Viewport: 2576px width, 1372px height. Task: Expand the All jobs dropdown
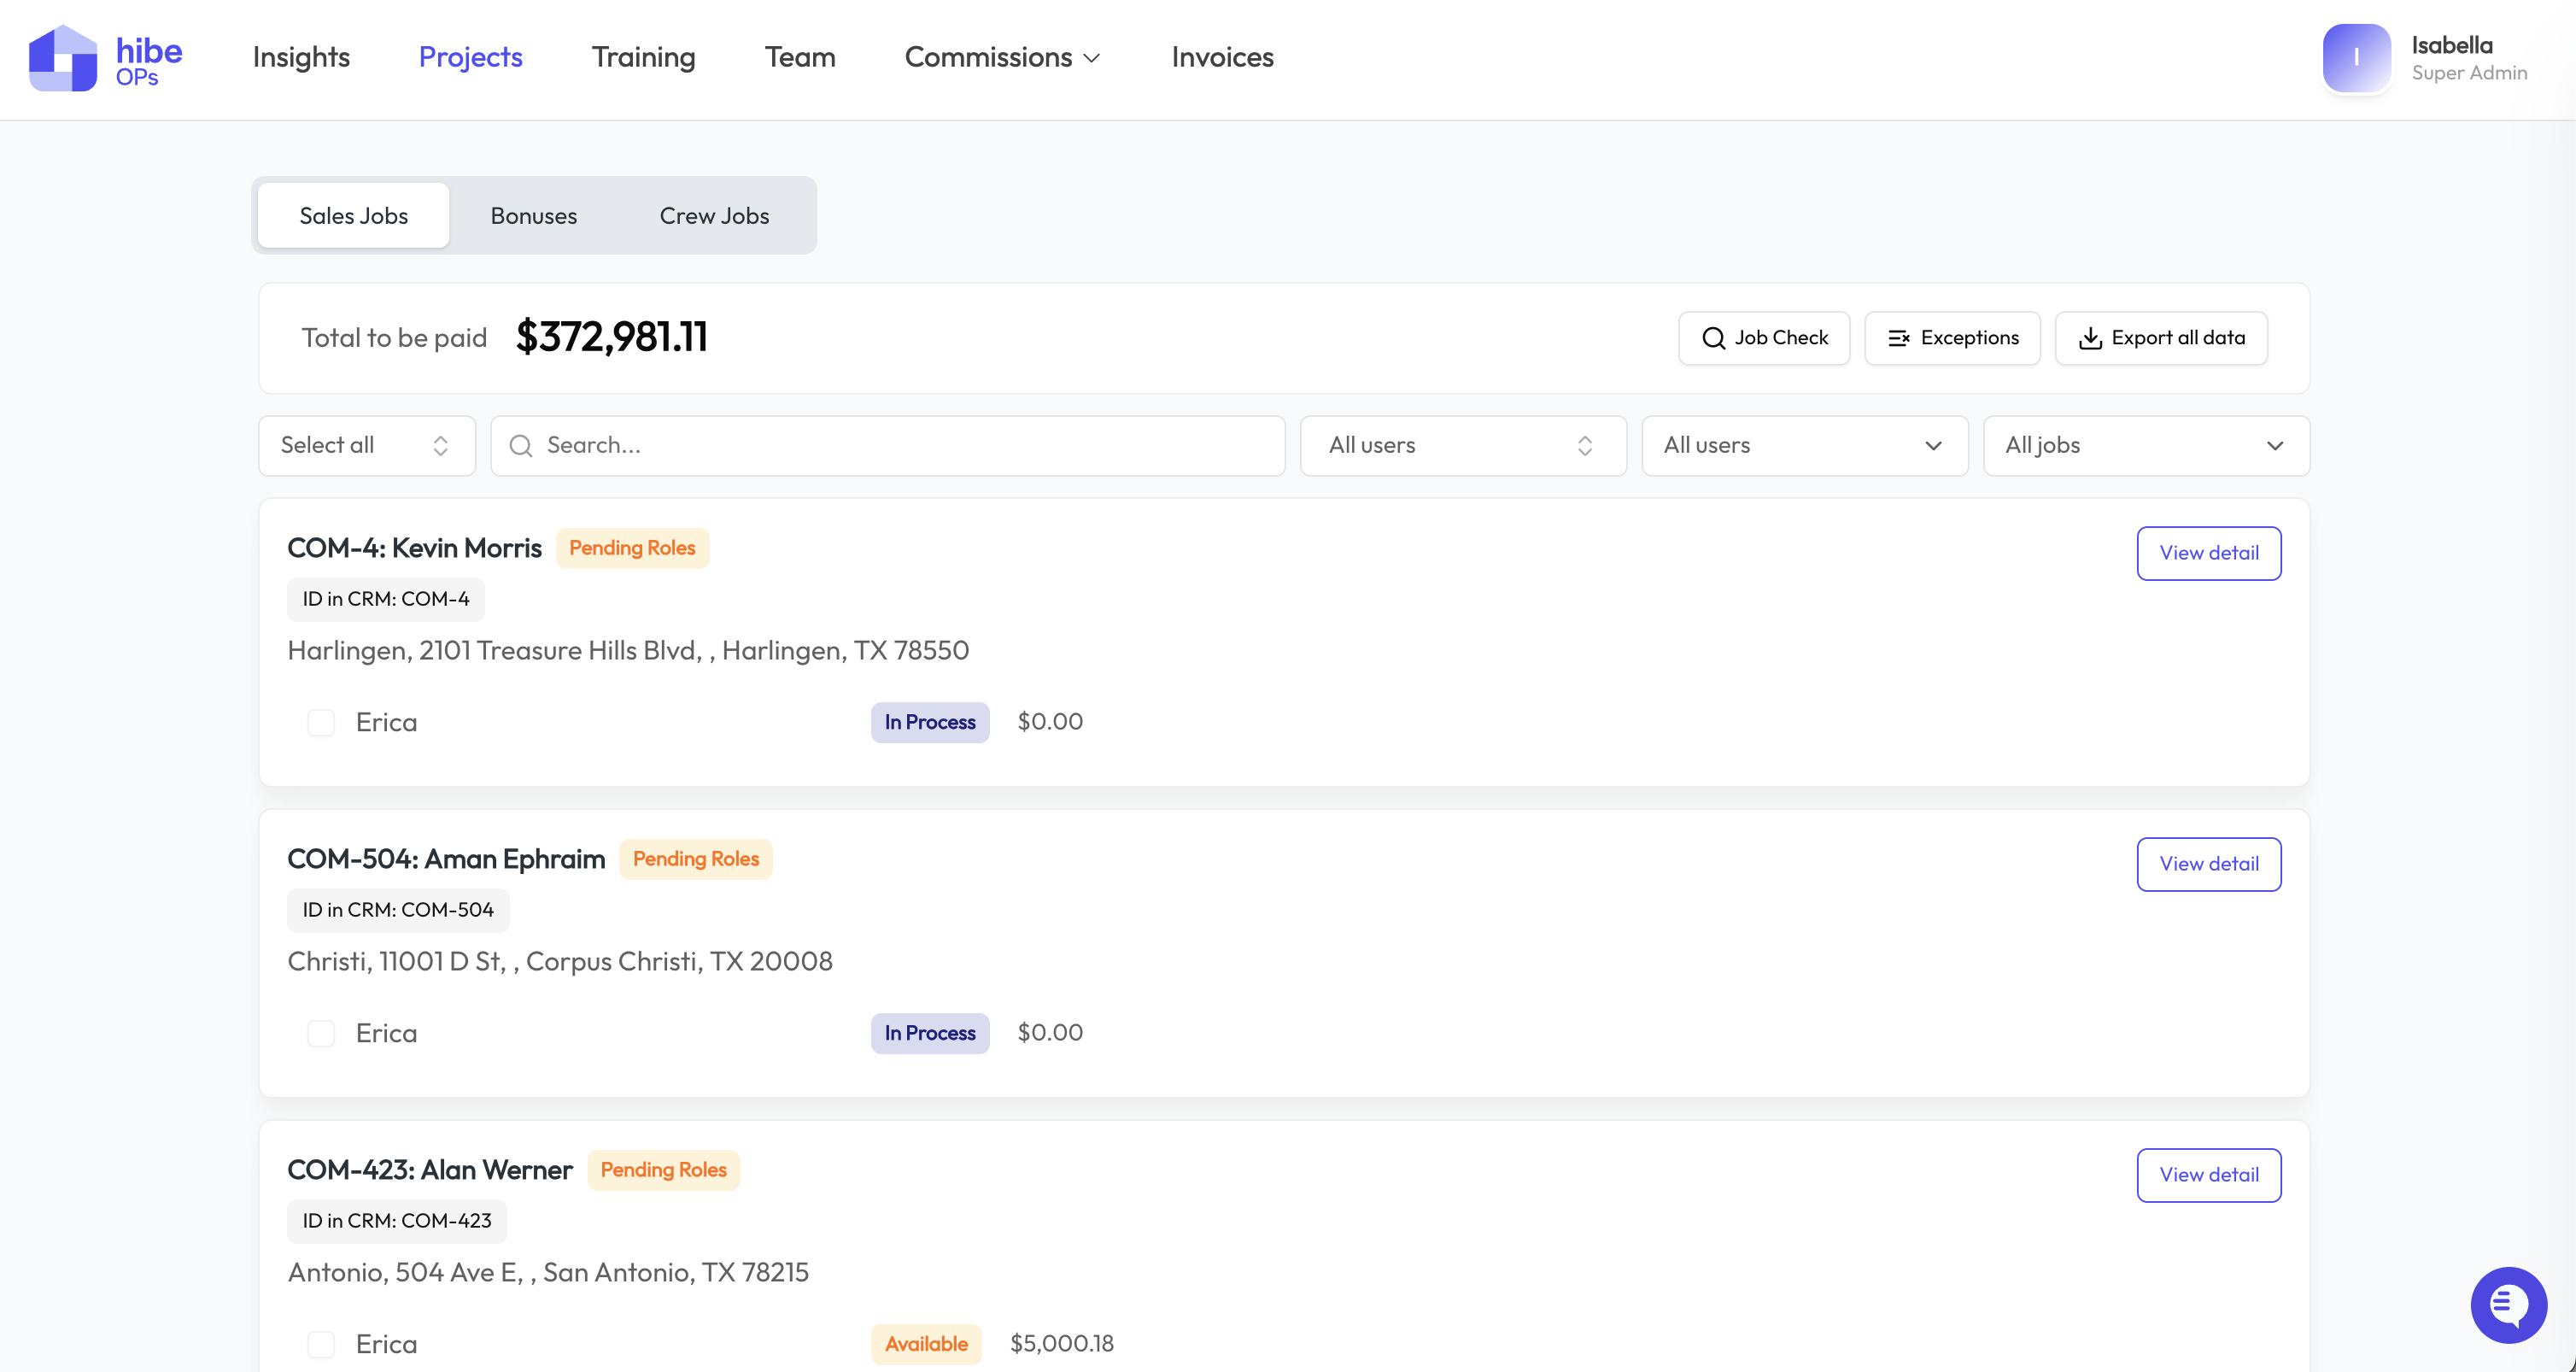point(2146,446)
